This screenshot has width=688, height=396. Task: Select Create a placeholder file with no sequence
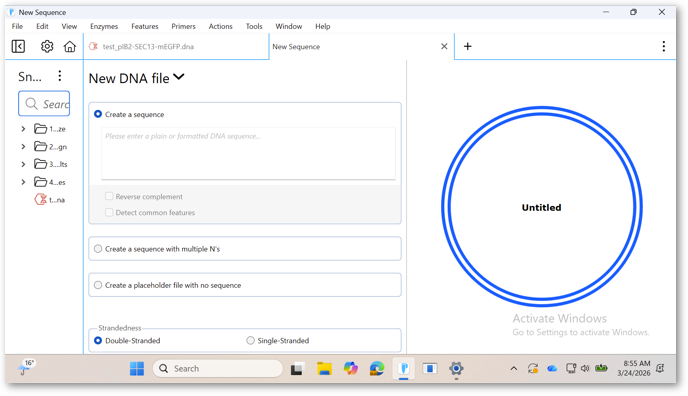pyautogui.click(x=98, y=285)
